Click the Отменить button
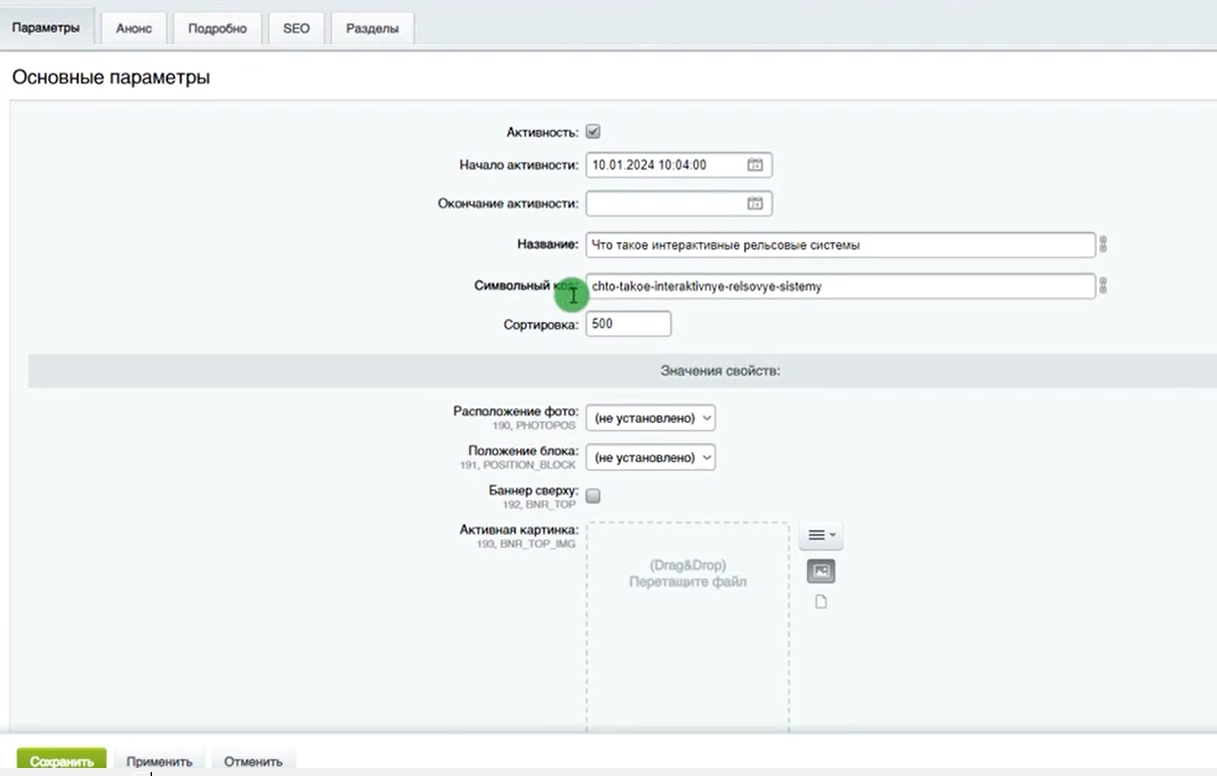 click(x=253, y=762)
